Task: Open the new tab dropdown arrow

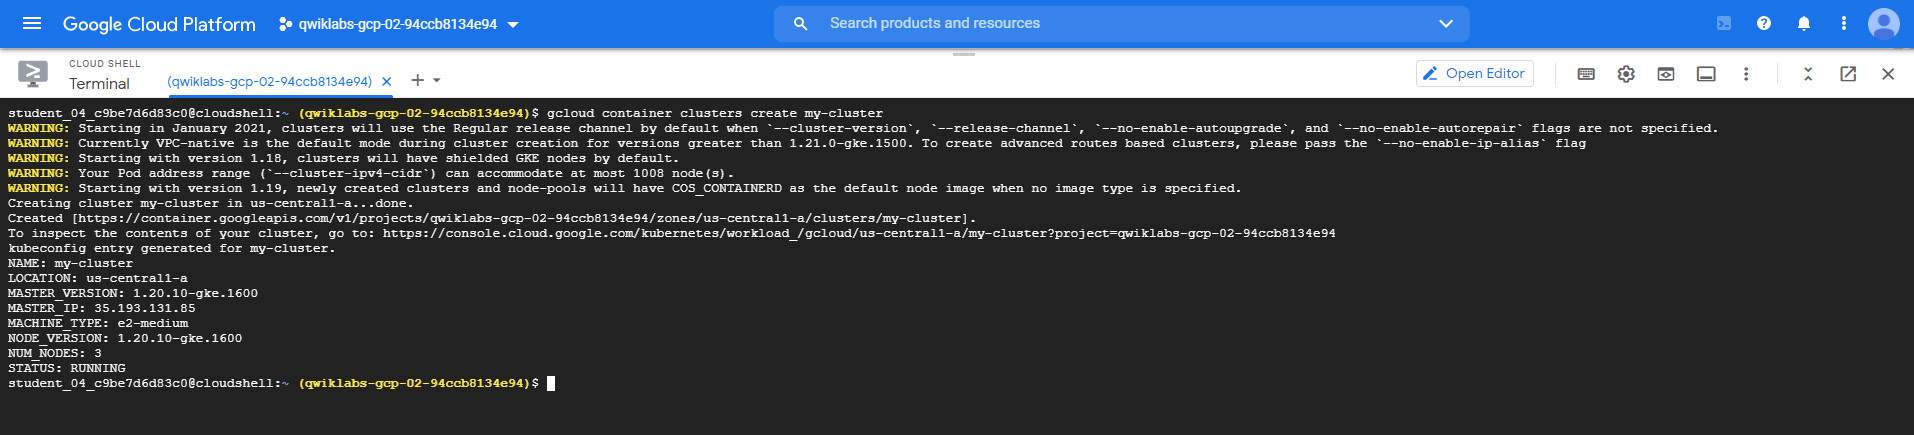Action: coord(437,80)
